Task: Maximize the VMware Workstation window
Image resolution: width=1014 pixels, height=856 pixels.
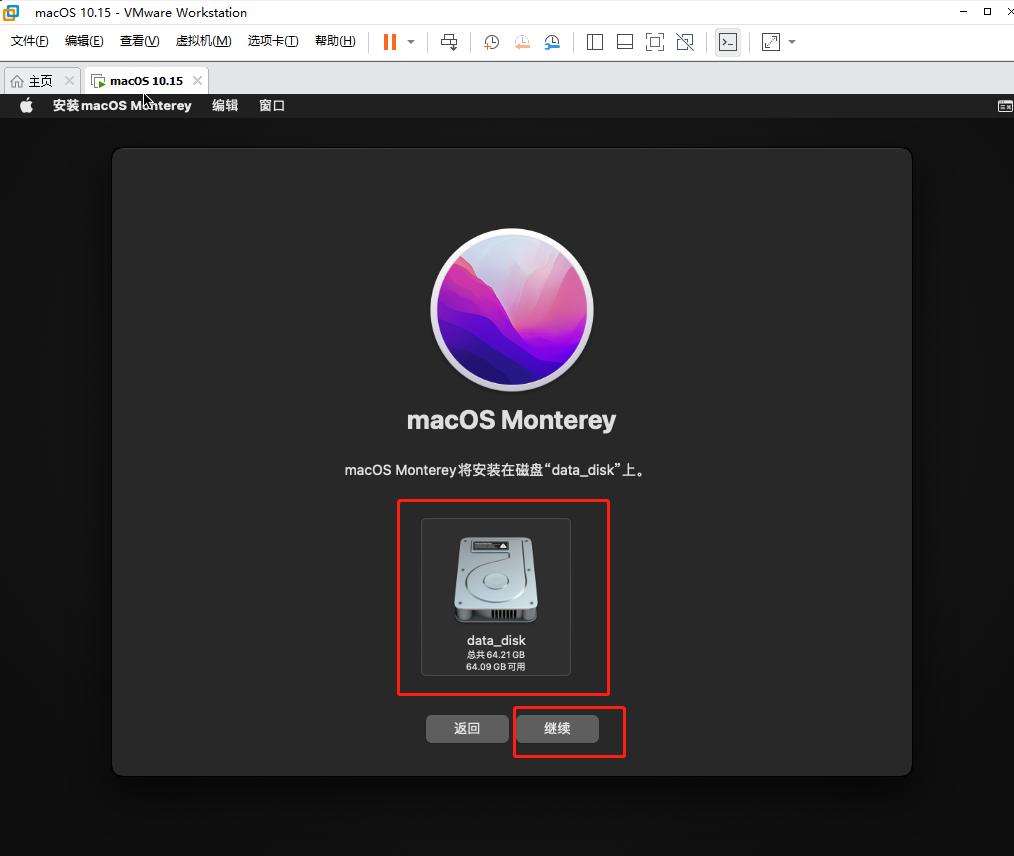Action: (987, 12)
